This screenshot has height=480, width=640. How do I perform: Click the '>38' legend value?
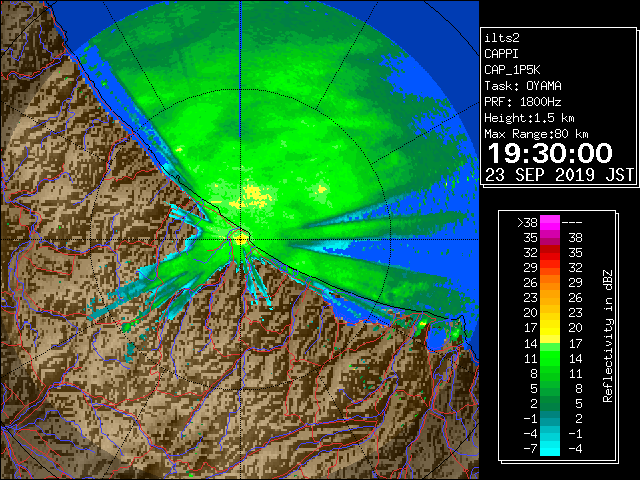point(527,223)
